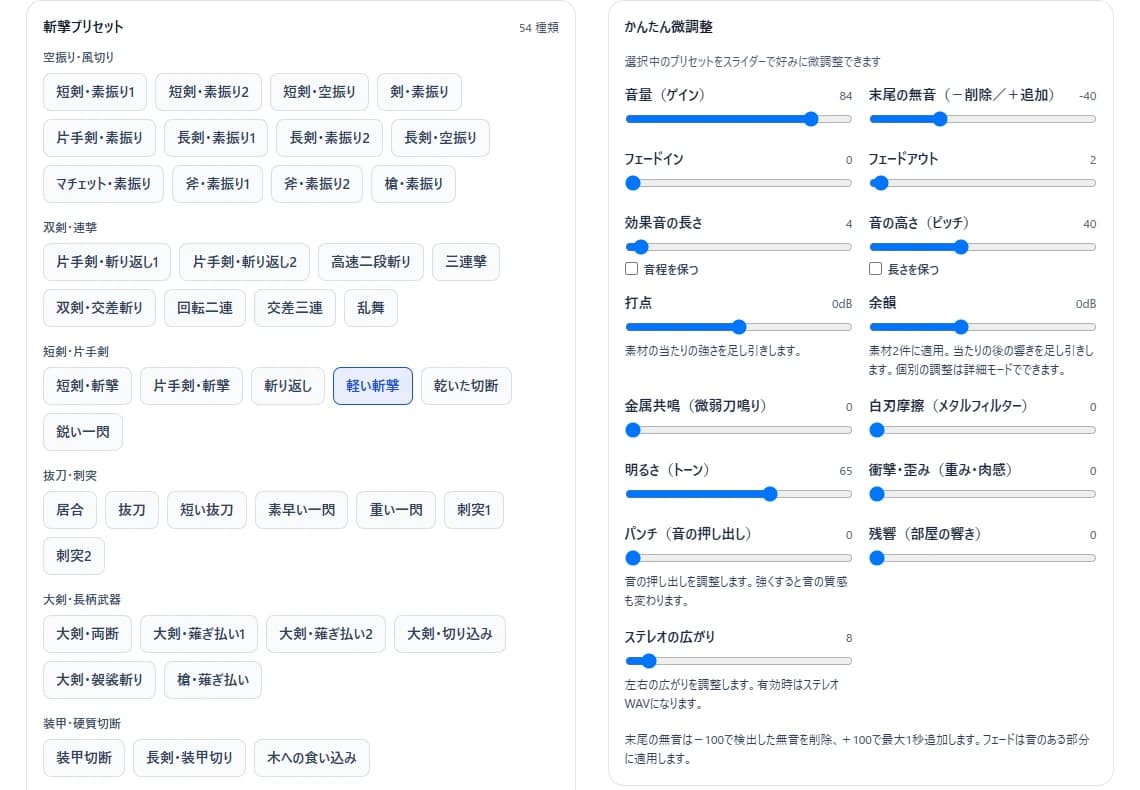The height and width of the screenshot is (790, 1140).
Task: Select the 片手剣・素振り preset
Action: [x=99, y=137]
